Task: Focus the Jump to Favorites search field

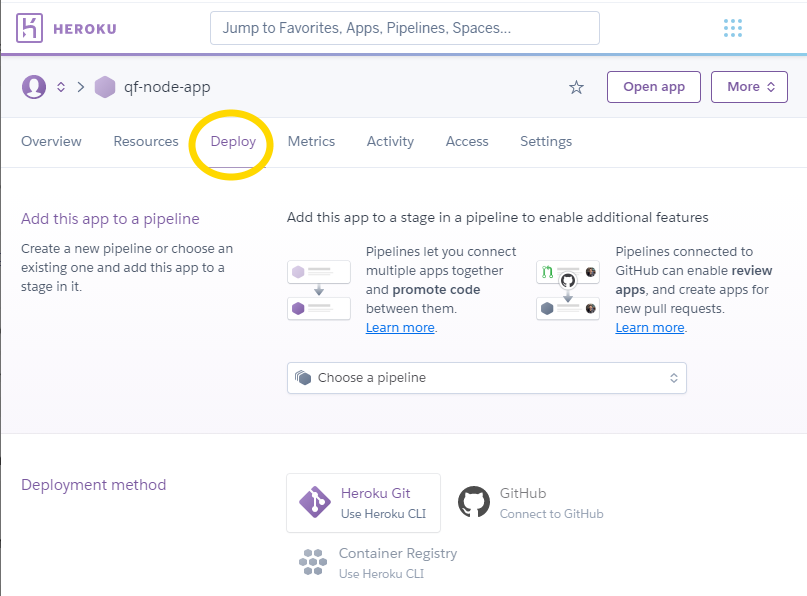Action: pos(404,28)
